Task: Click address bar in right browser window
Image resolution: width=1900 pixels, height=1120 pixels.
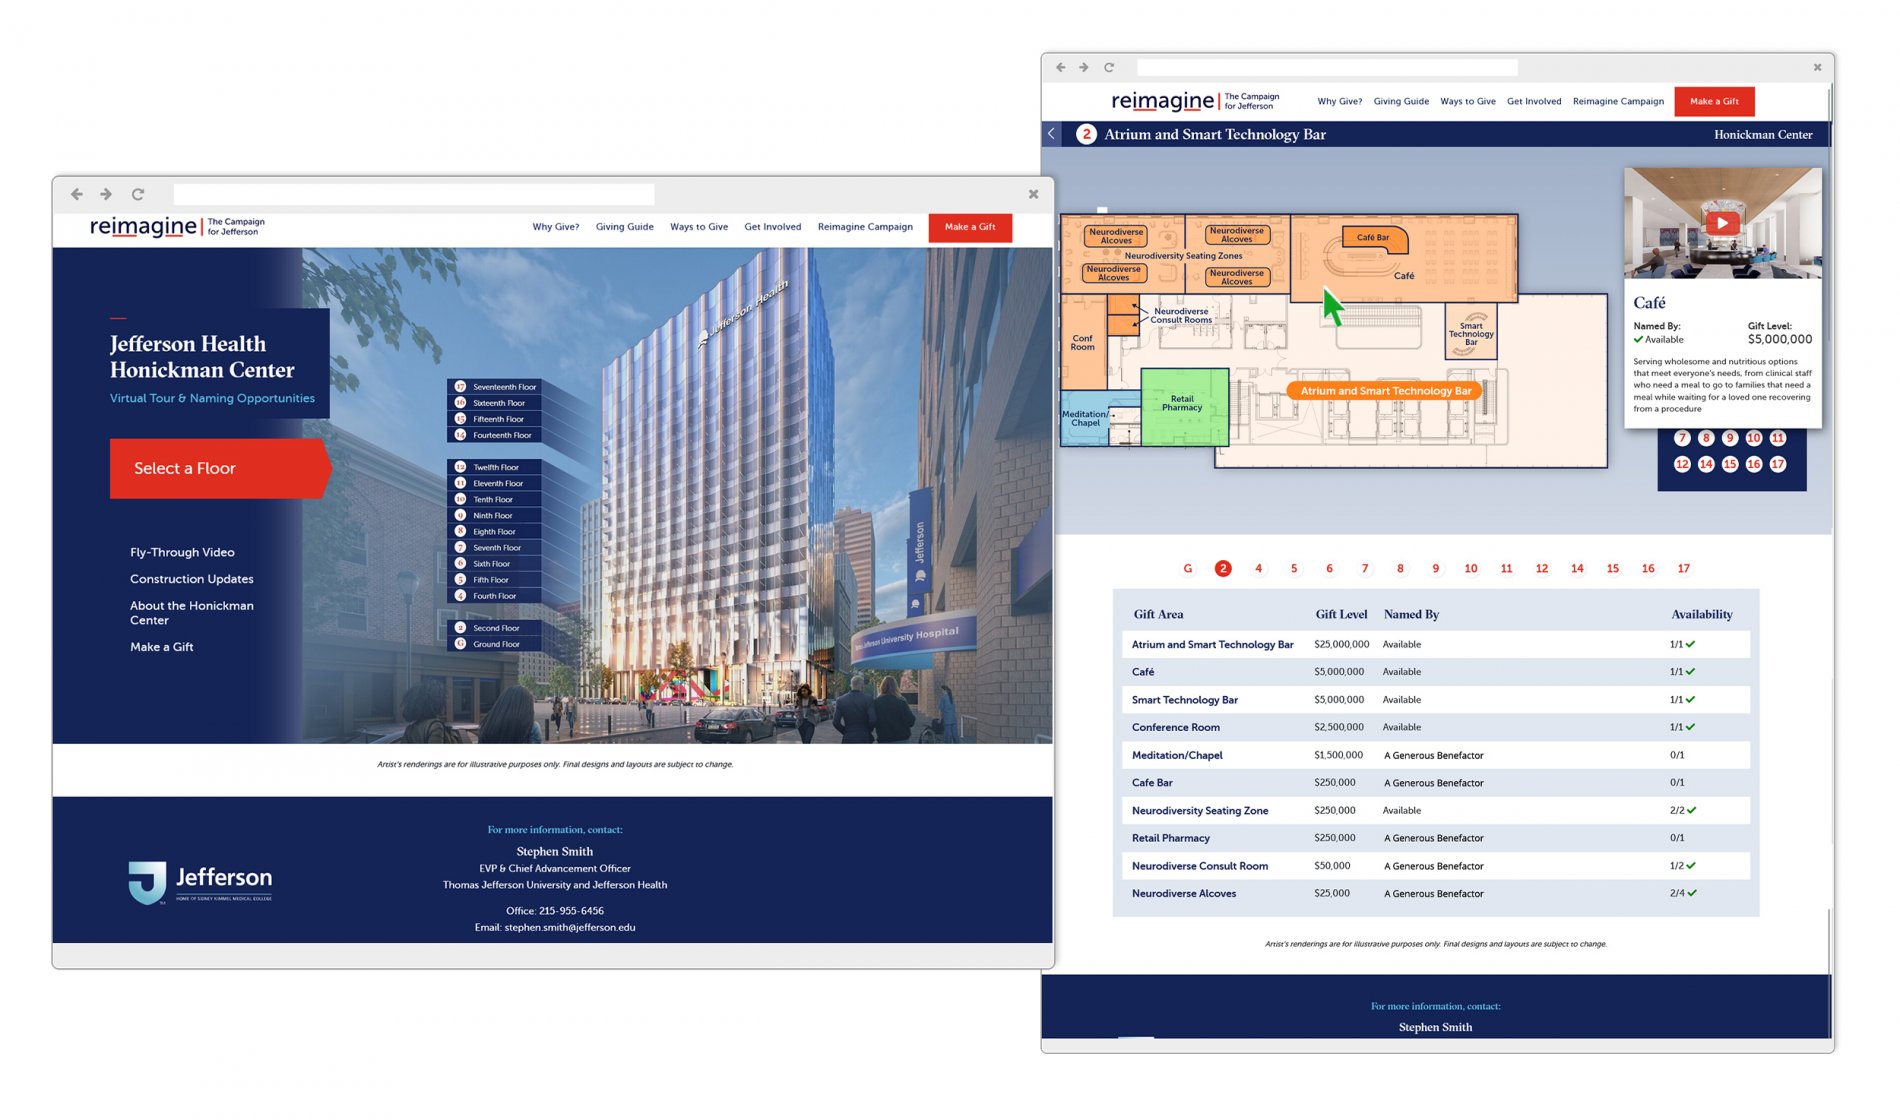Action: (1327, 67)
